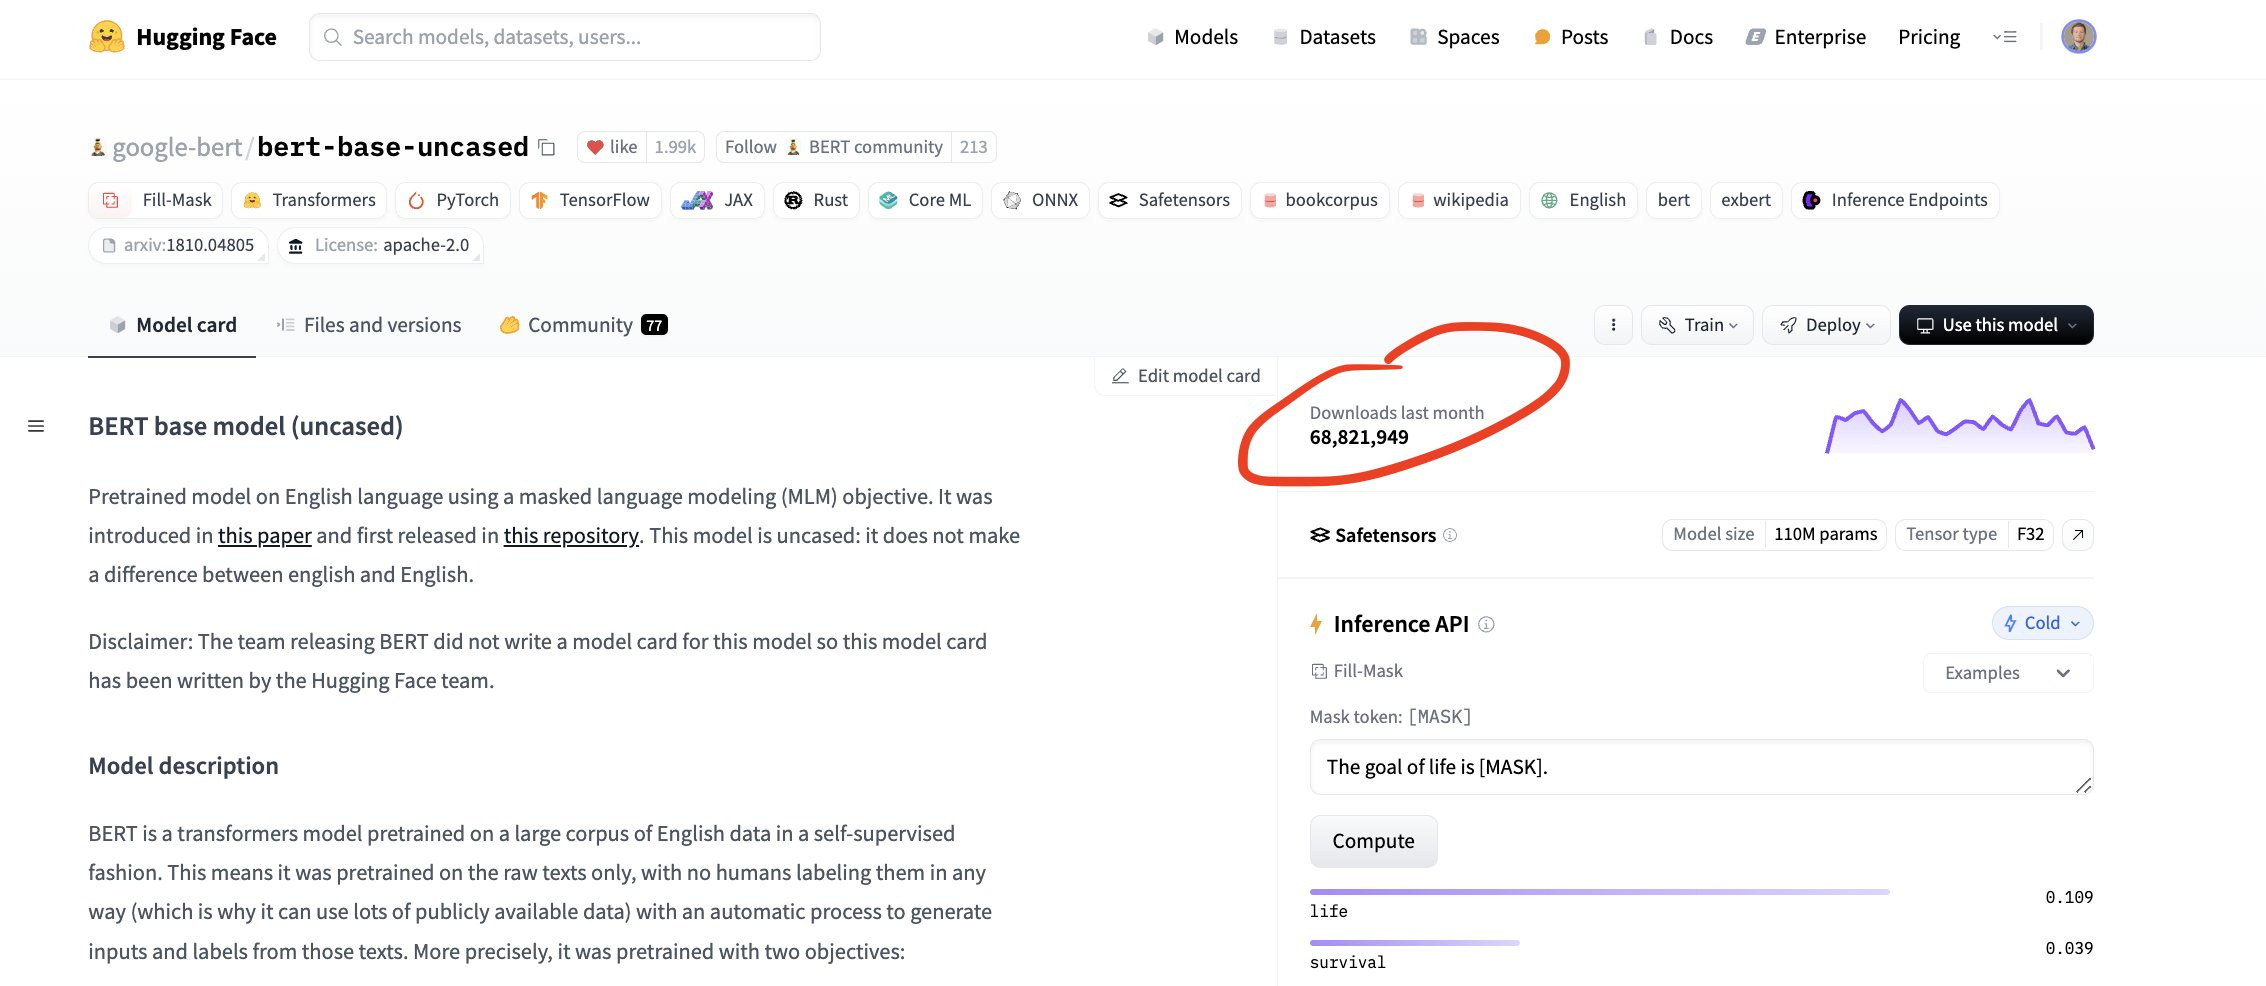Follow the BERT community
The image size is (2266, 986).
point(833,147)
